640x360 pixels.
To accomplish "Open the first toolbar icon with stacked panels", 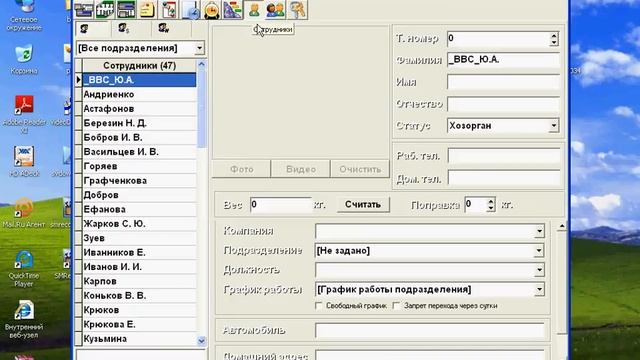I will coord(84,10).
